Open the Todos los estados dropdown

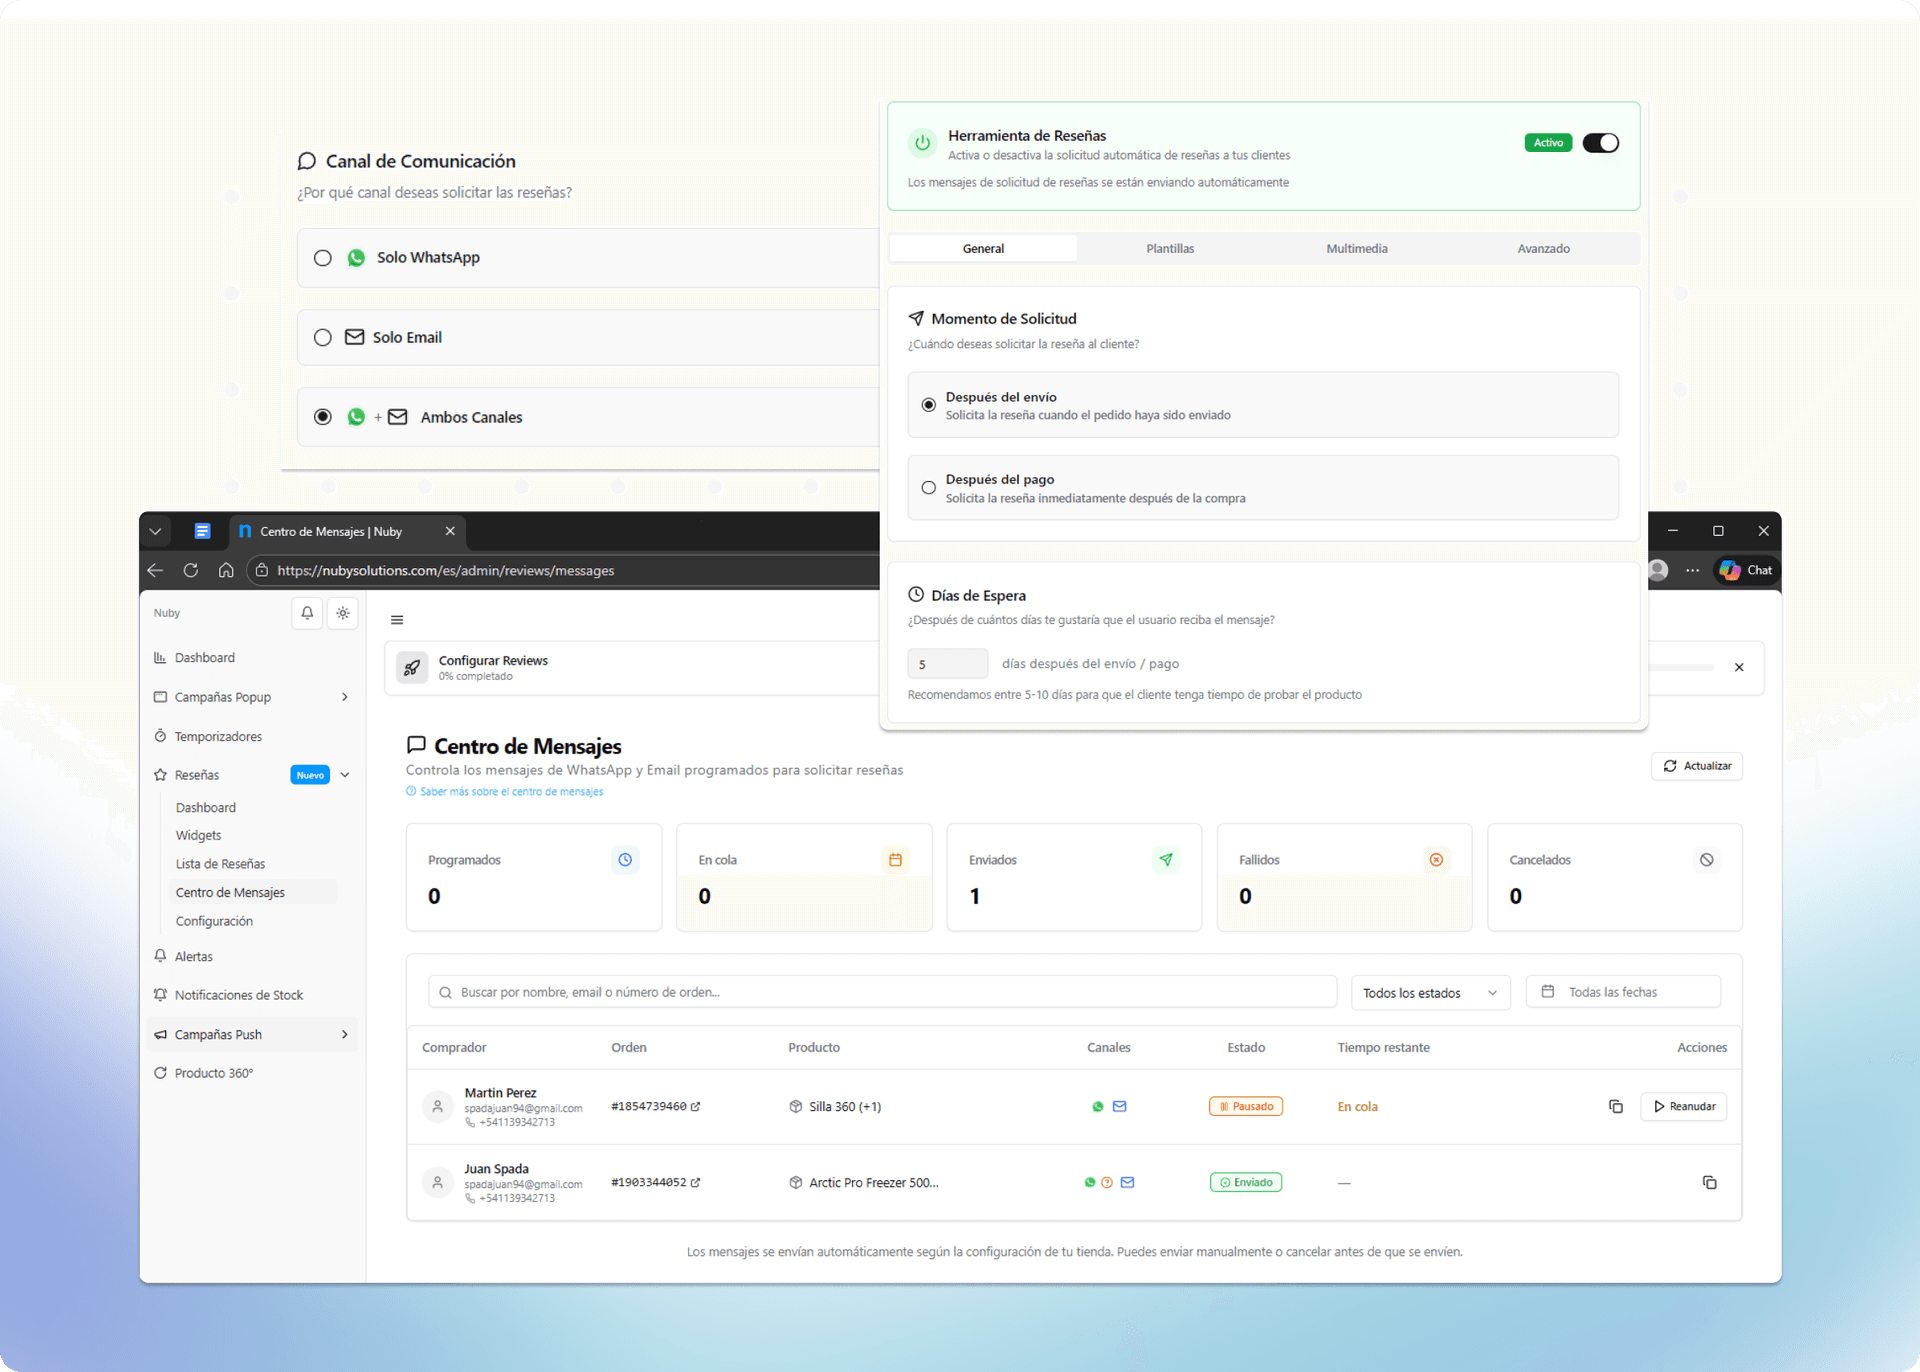coord(1429,993)
